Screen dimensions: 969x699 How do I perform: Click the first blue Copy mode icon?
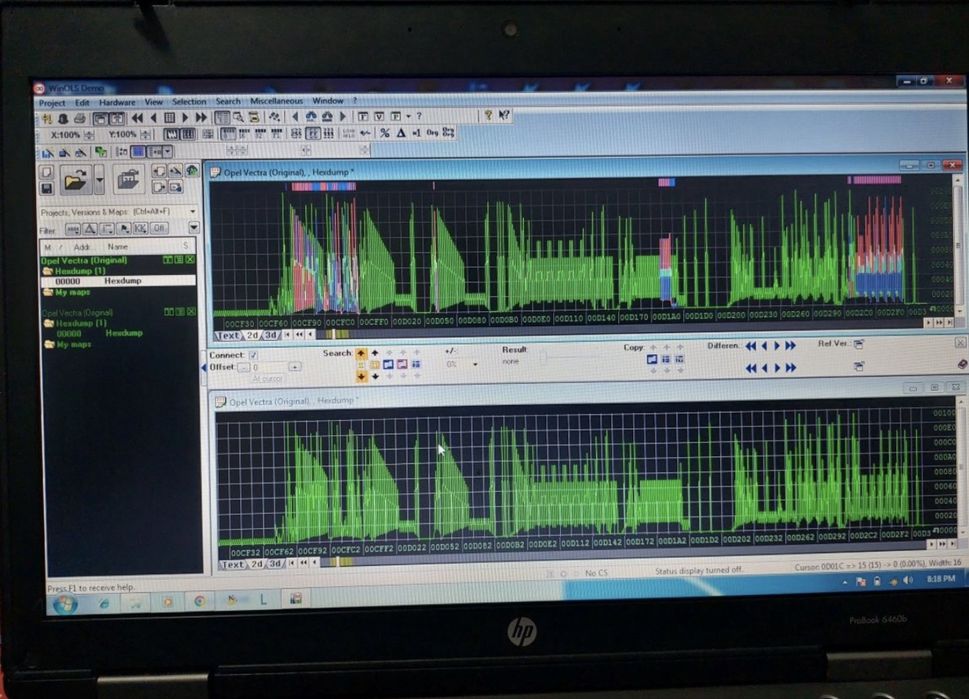tap(652, 359)
